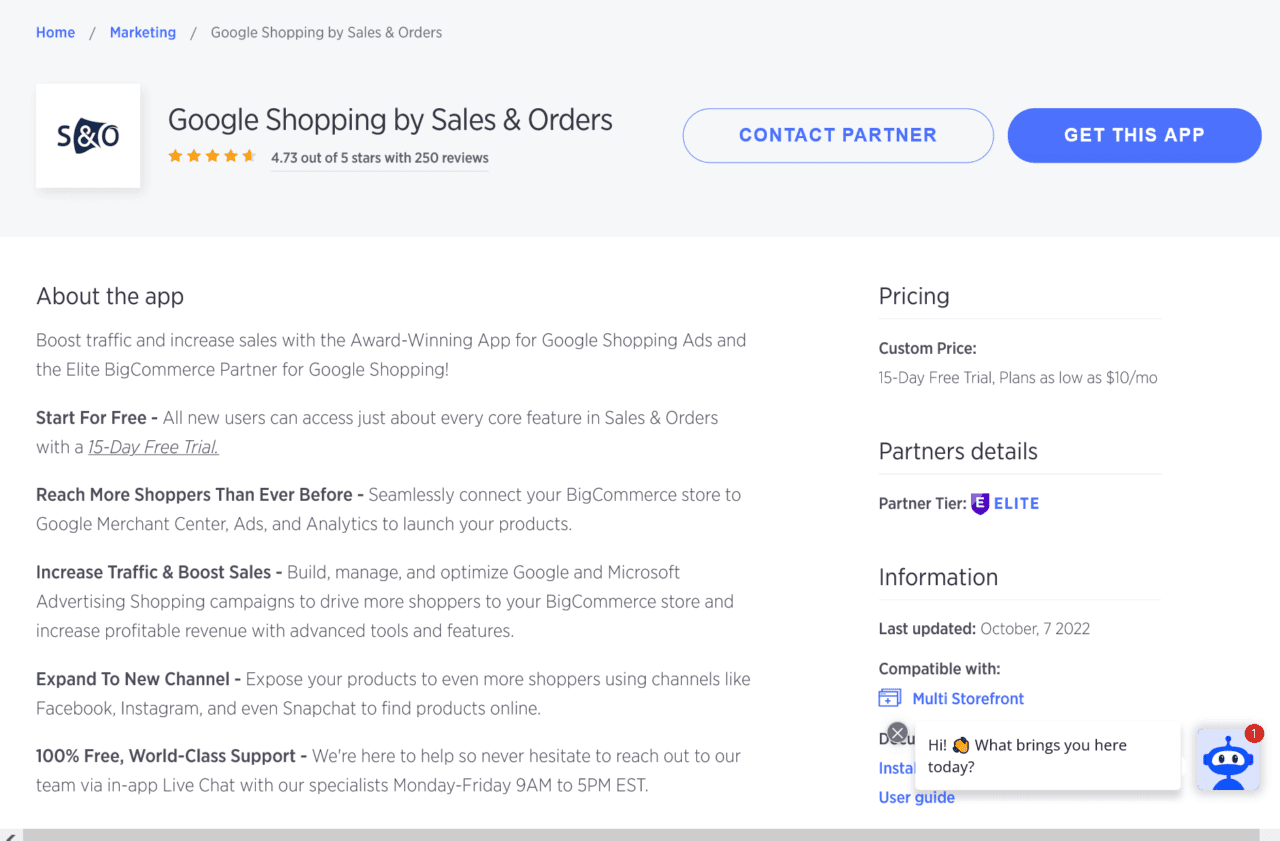
Task: Click the S&O app logo icon
Action: (x=88, y=134)
